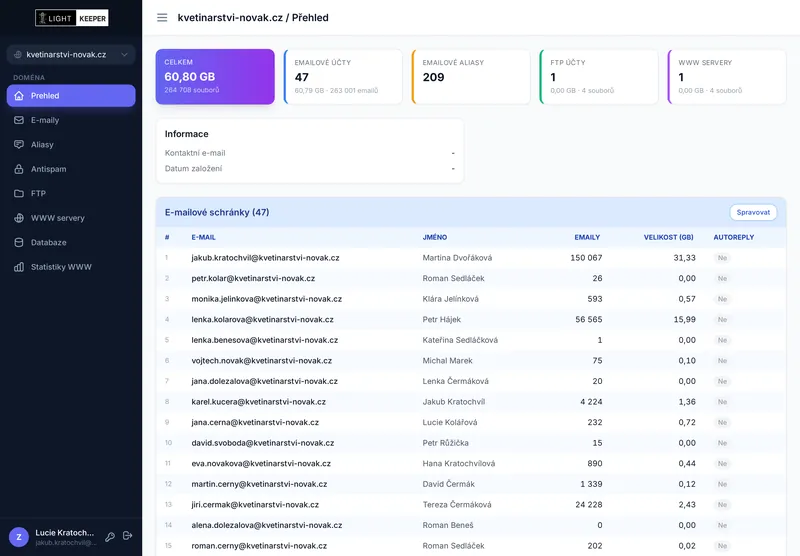Select petr.kolar@kvetinarstvi-novak.cz email
The width and height of the screenshot is (800, 556).
[253, 279]
